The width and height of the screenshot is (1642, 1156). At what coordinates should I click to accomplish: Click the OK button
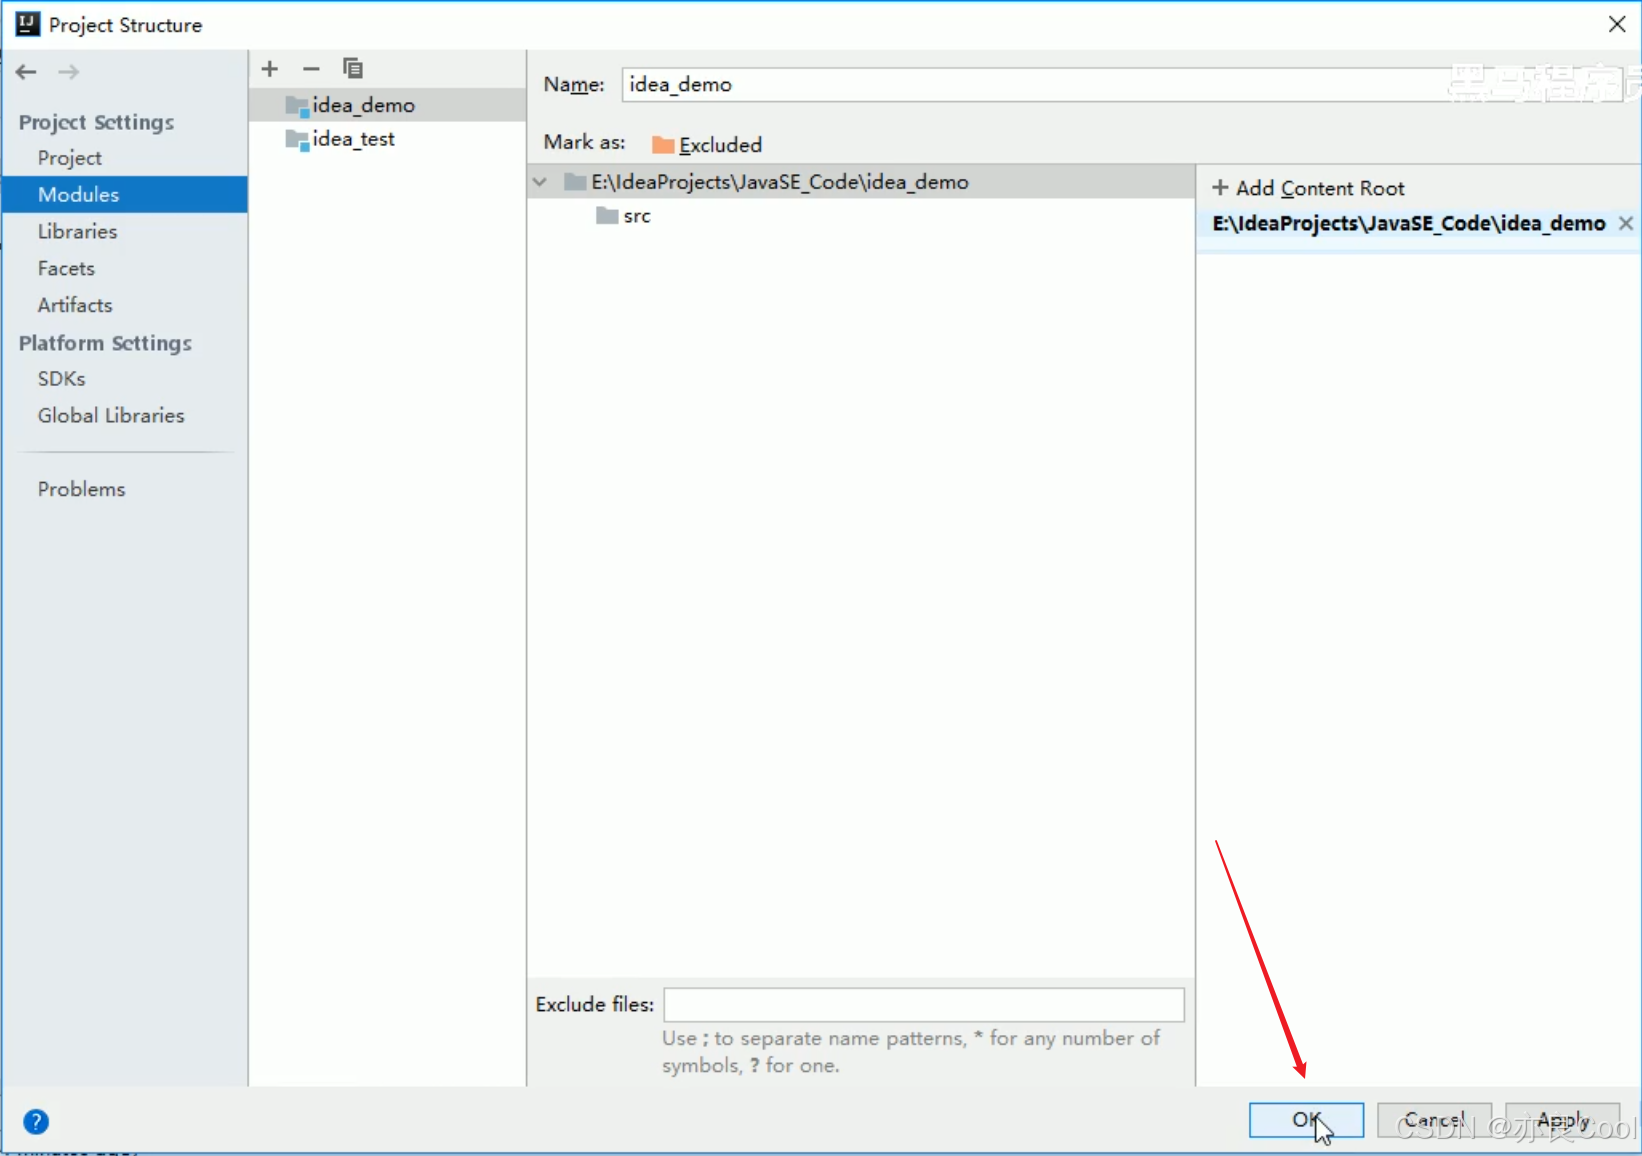point(1306,1120)
